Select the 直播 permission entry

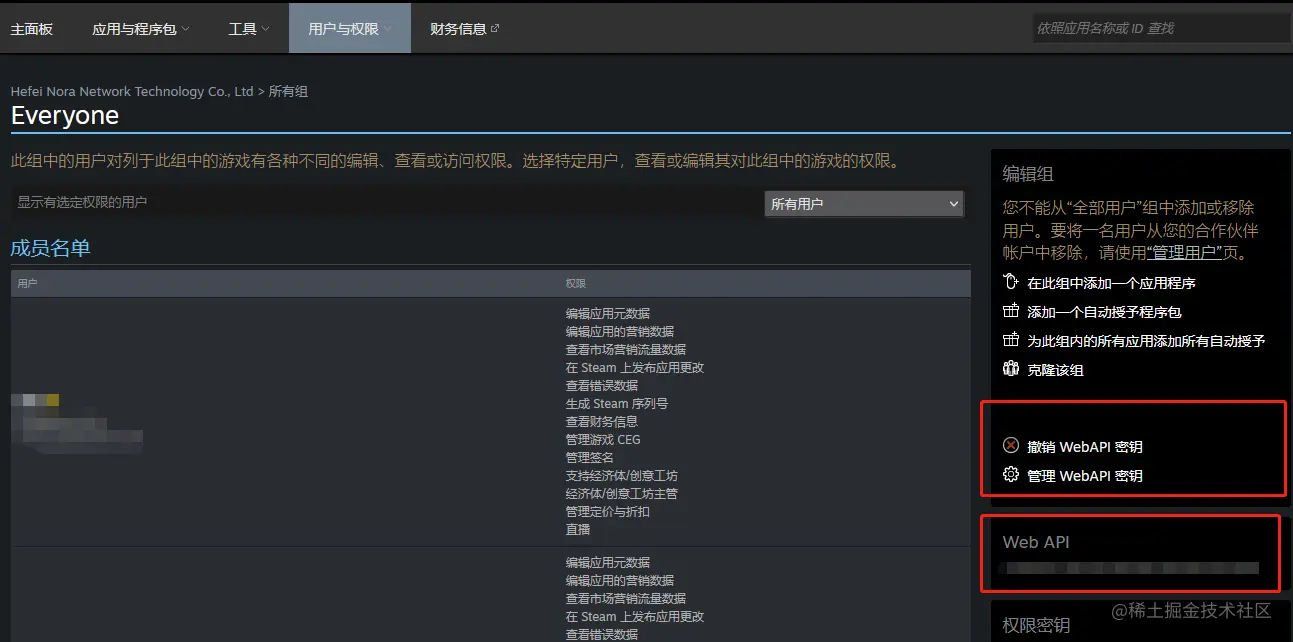pos(576,529)
